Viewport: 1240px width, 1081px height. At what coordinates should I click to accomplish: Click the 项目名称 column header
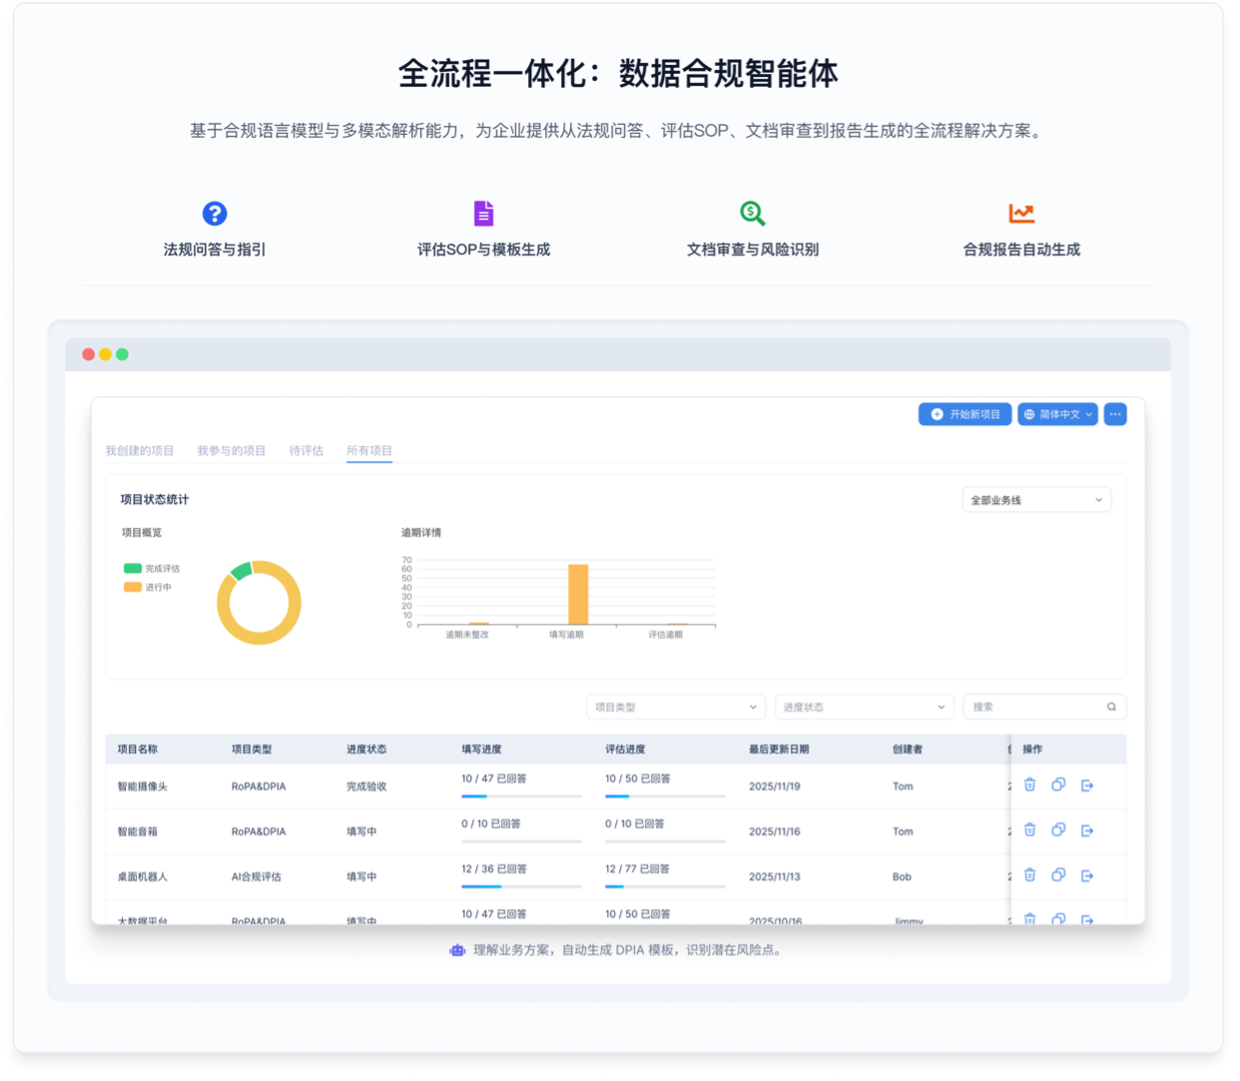[137, 749]
